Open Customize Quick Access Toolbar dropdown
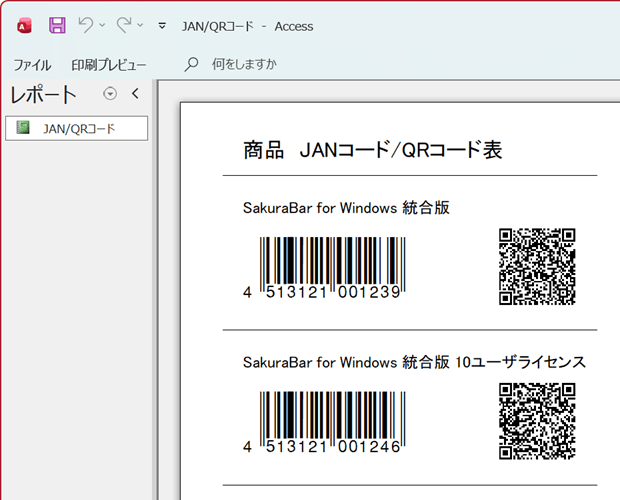The height and width of the screenshot is (500, 620). pyautogui.click(x=162, y=26)
